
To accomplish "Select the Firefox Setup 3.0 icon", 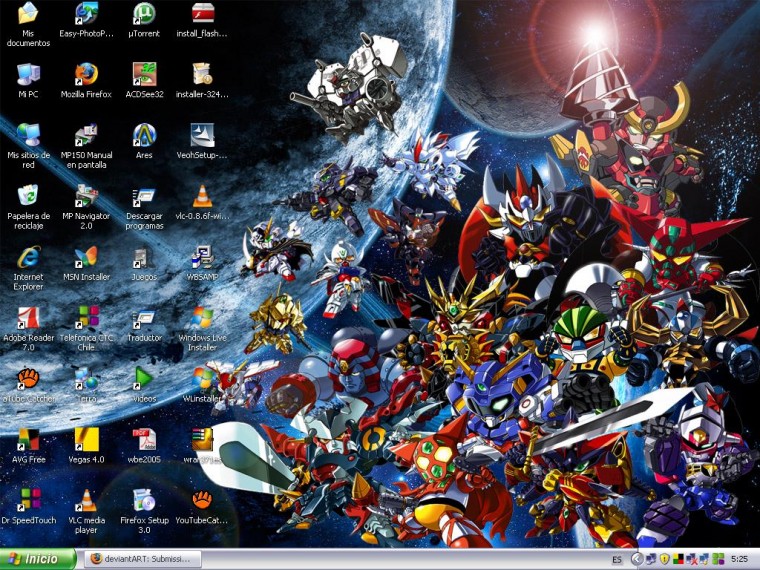I will (144, 500).
